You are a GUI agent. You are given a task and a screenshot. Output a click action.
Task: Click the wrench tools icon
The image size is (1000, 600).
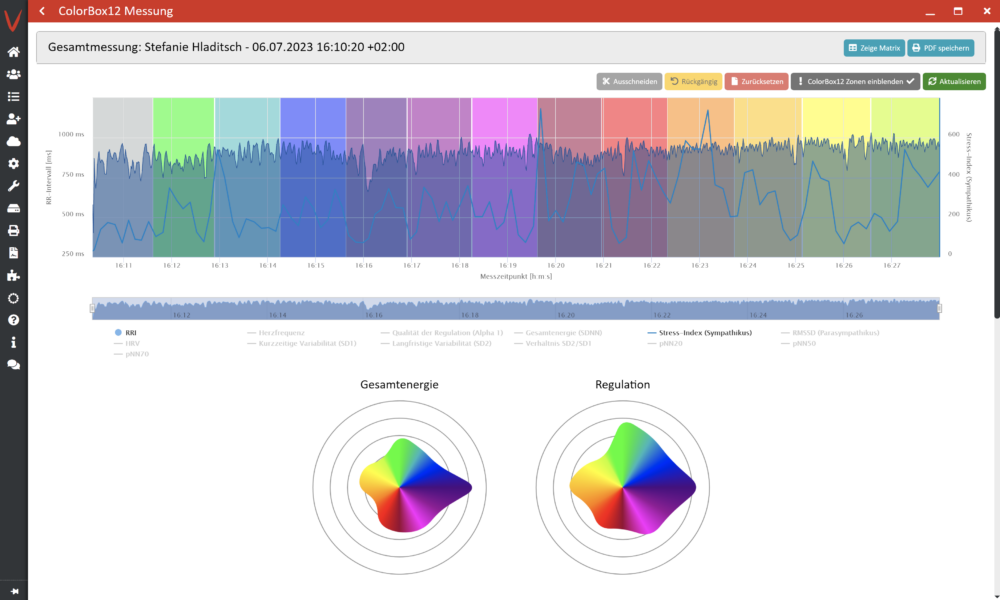point(13,186)
